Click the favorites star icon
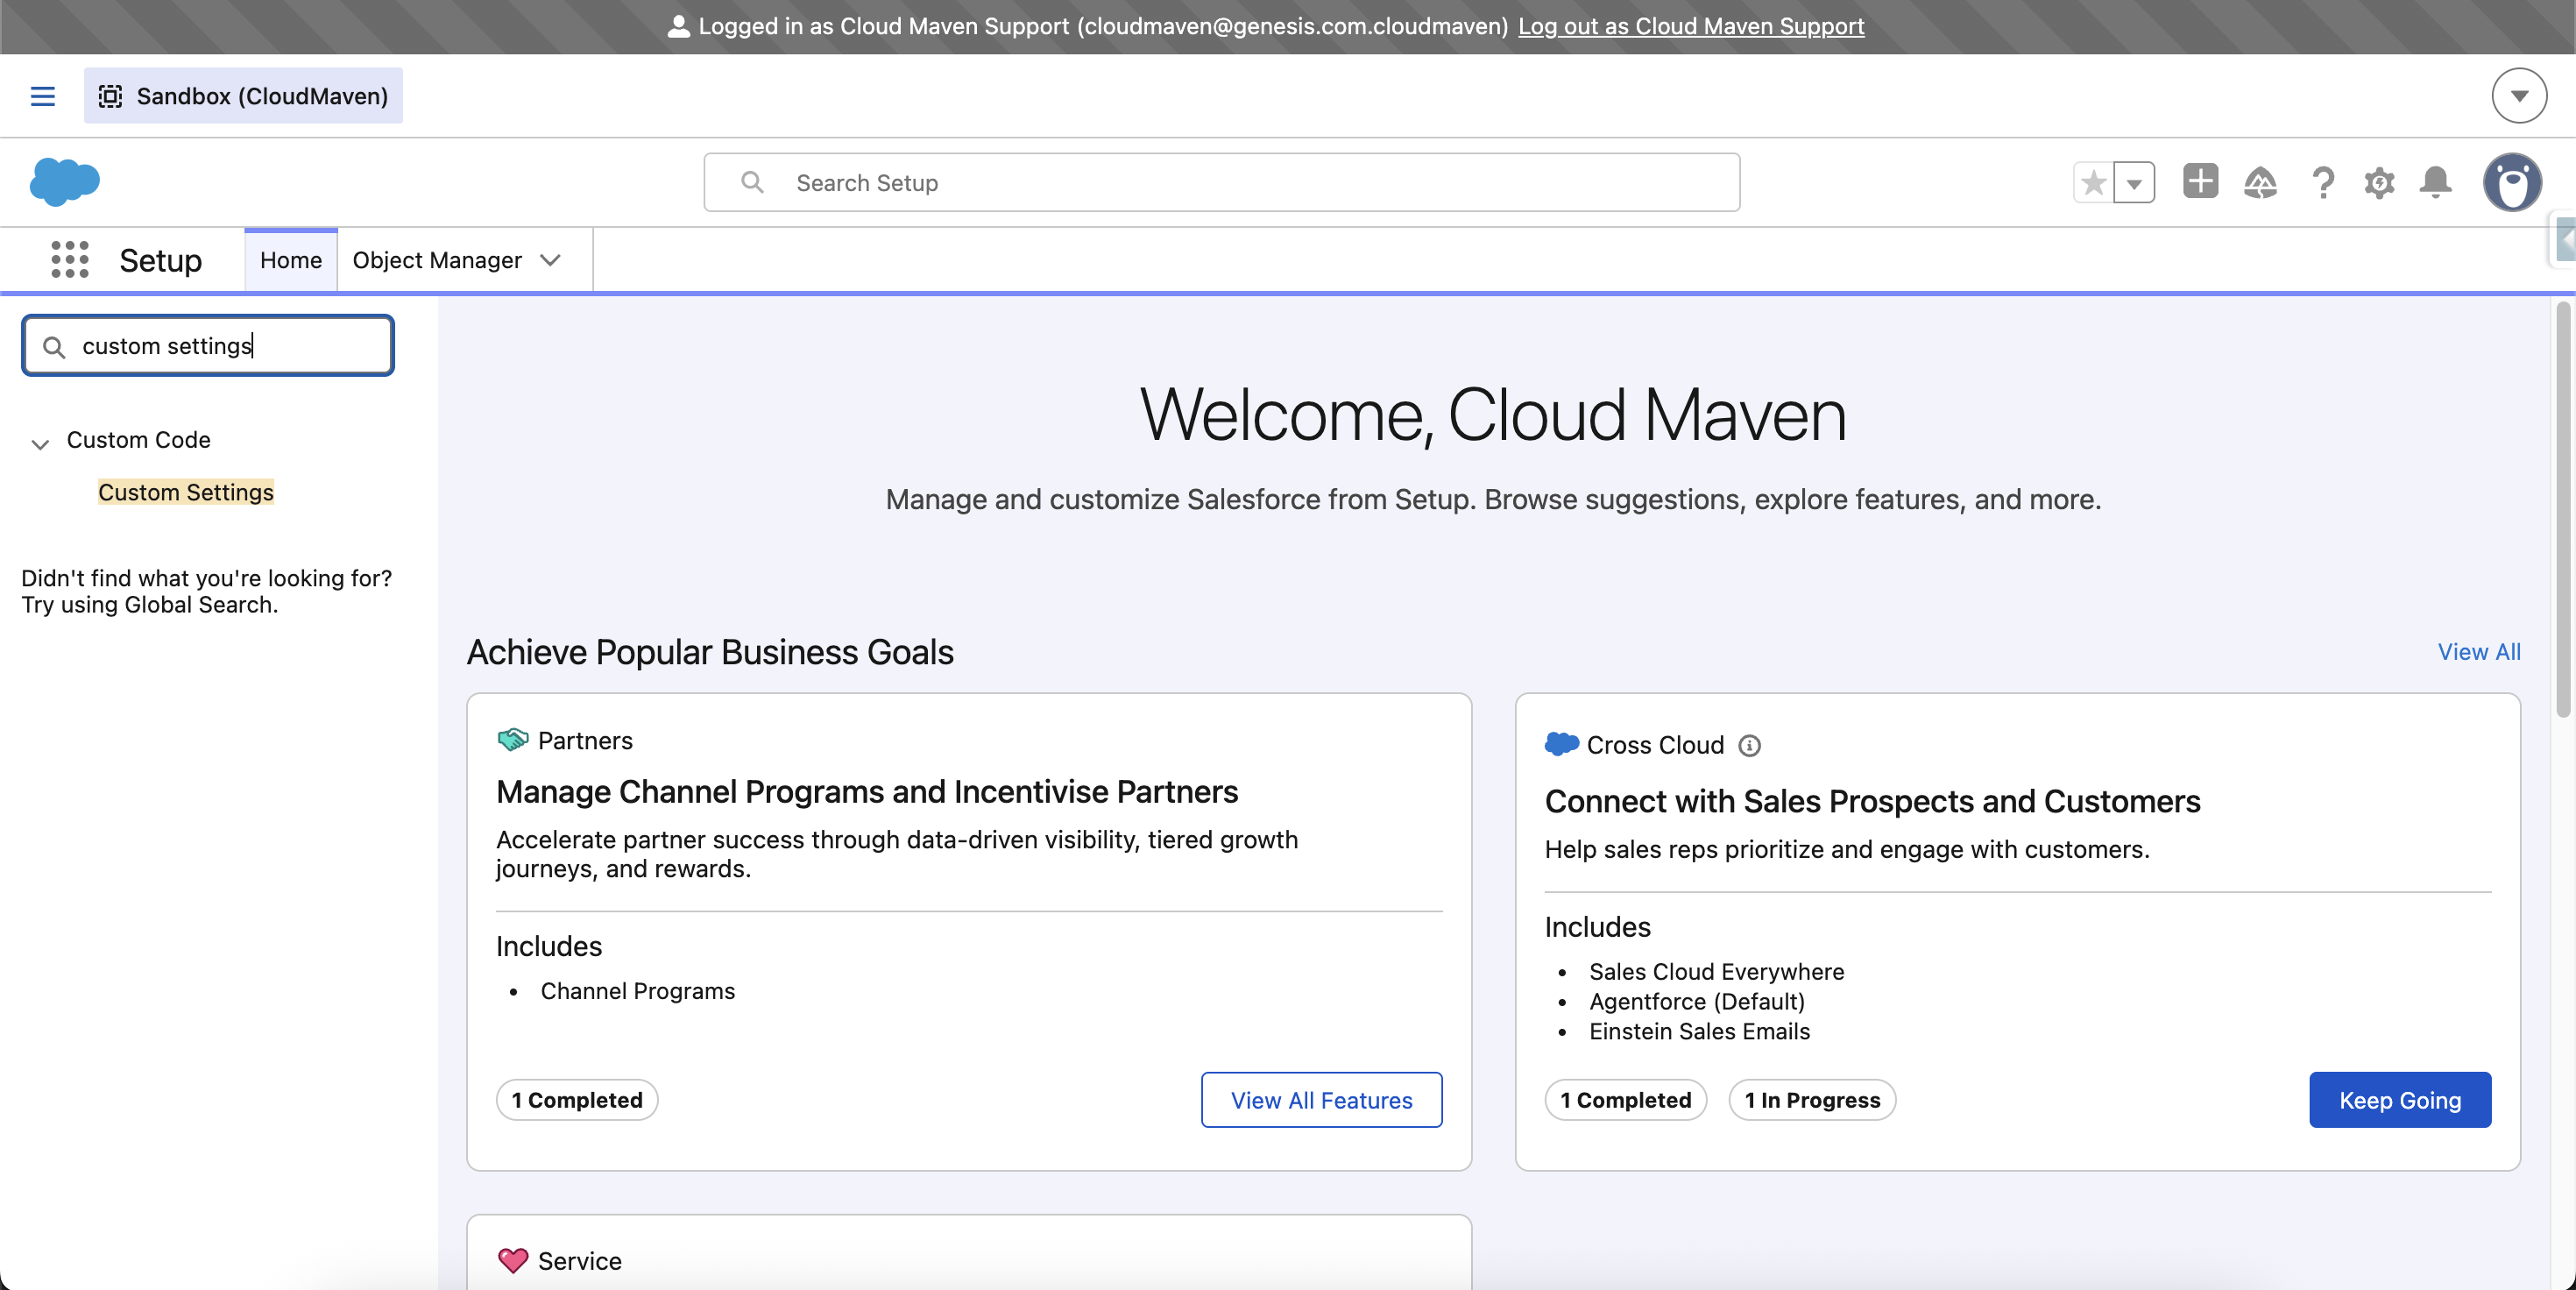This screenshot has width=2576, height=1290. [2094, 182]
